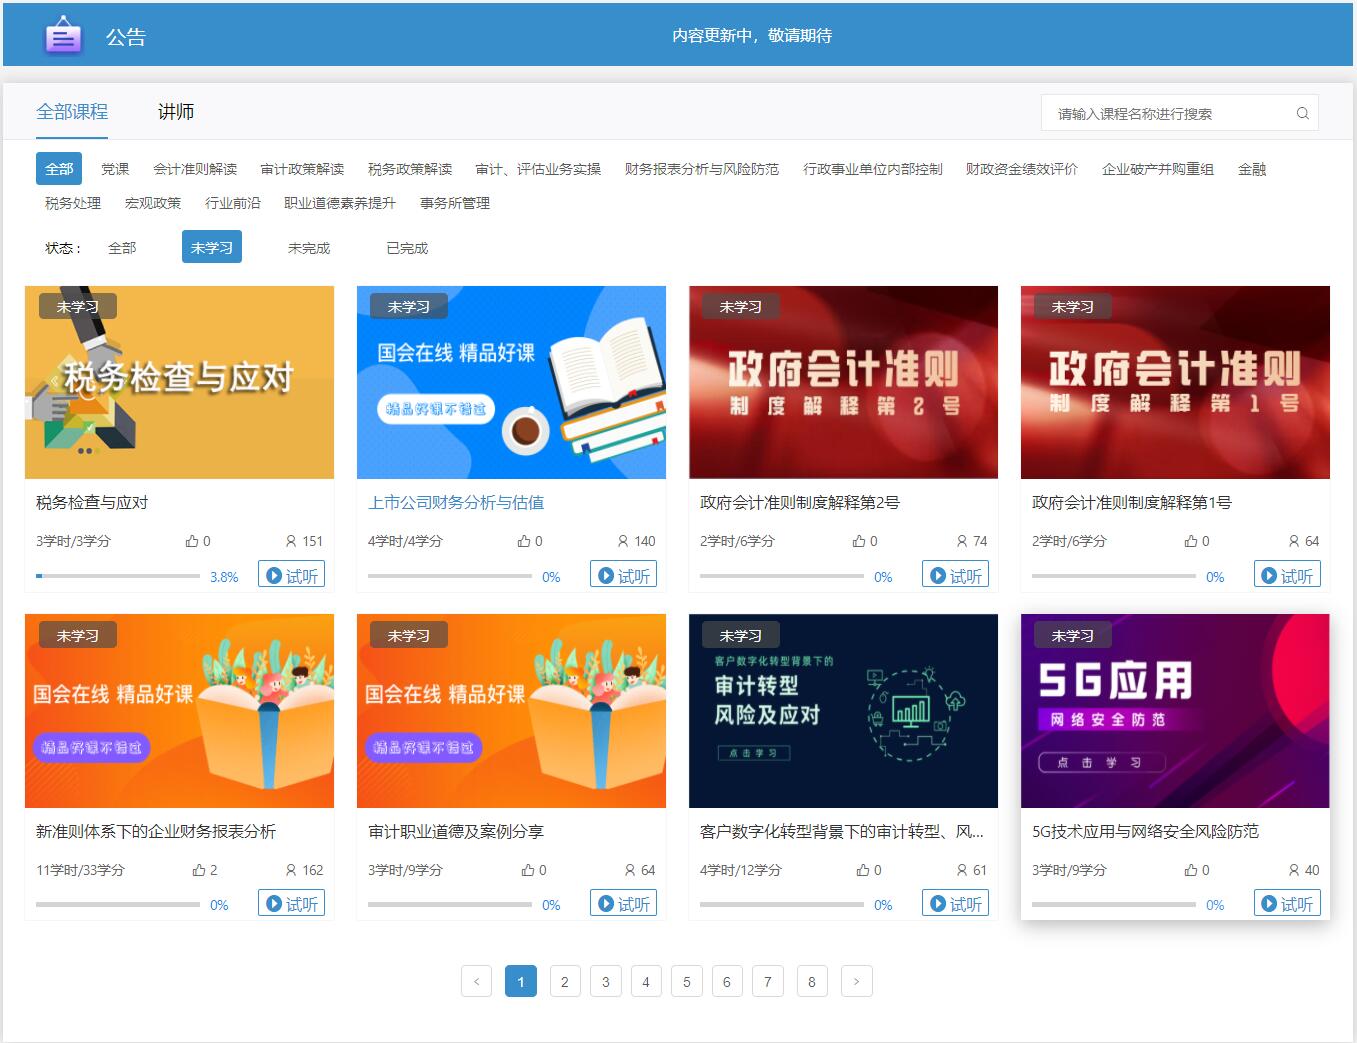Click the course name search field

click(x=1168, y=113)
